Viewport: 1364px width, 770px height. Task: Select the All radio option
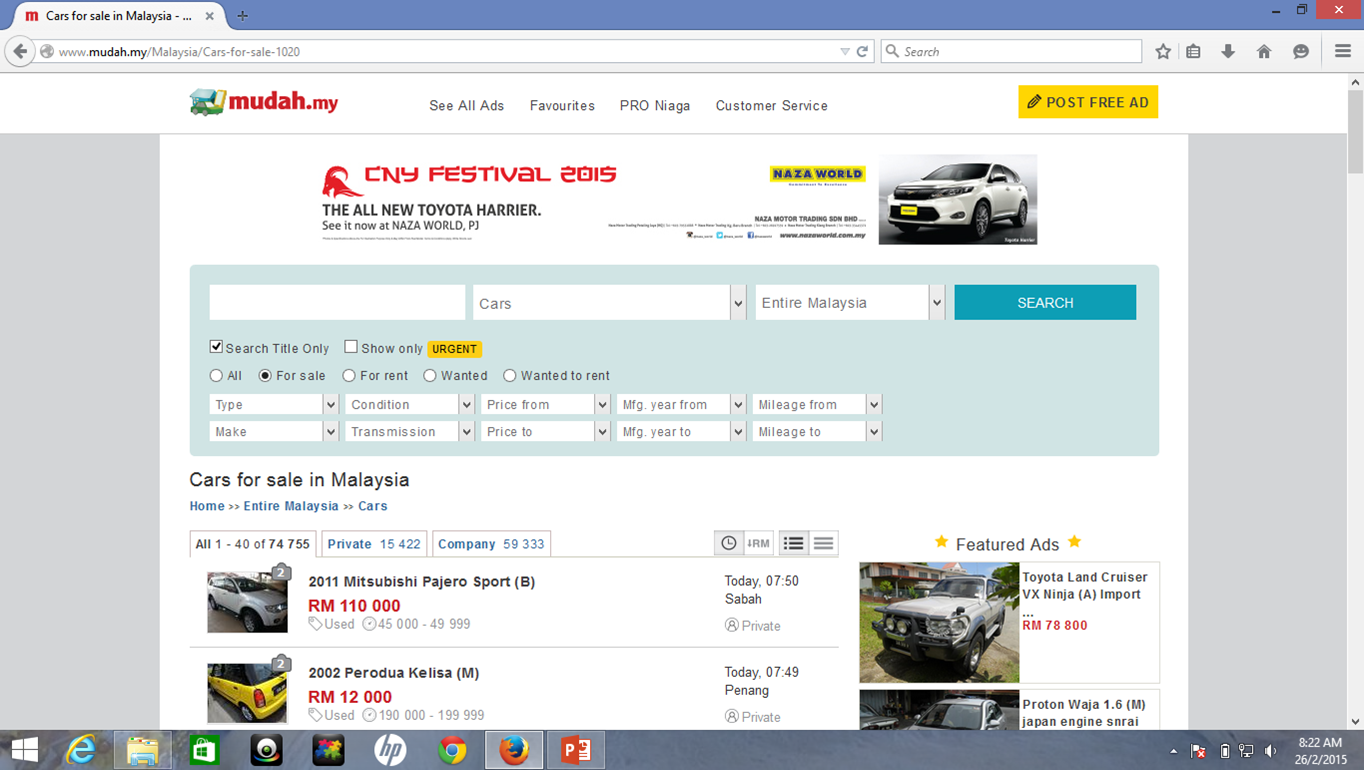[216, 376]
